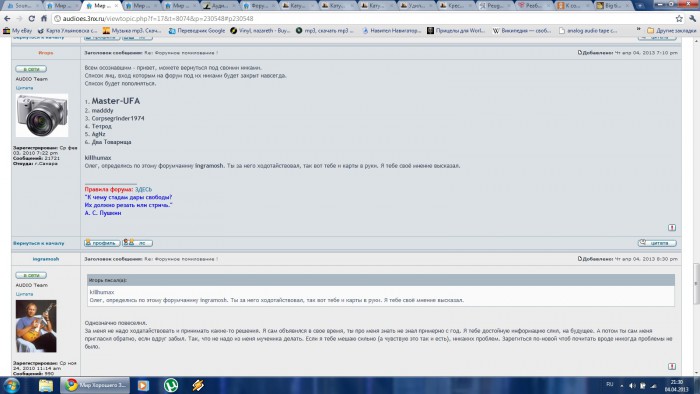Open the Другие закладки bookmarks folder
The image size is (700, 394).
point(671,31)
